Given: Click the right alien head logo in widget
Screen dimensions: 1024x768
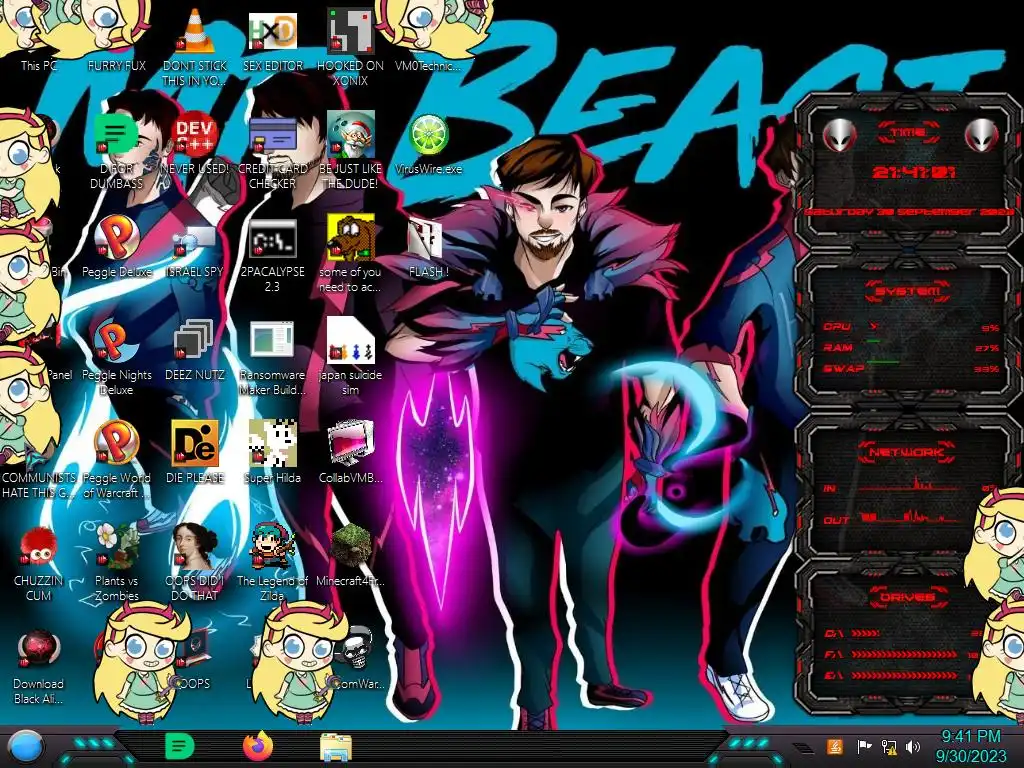Looking at the screenshot, I should 982,136.
